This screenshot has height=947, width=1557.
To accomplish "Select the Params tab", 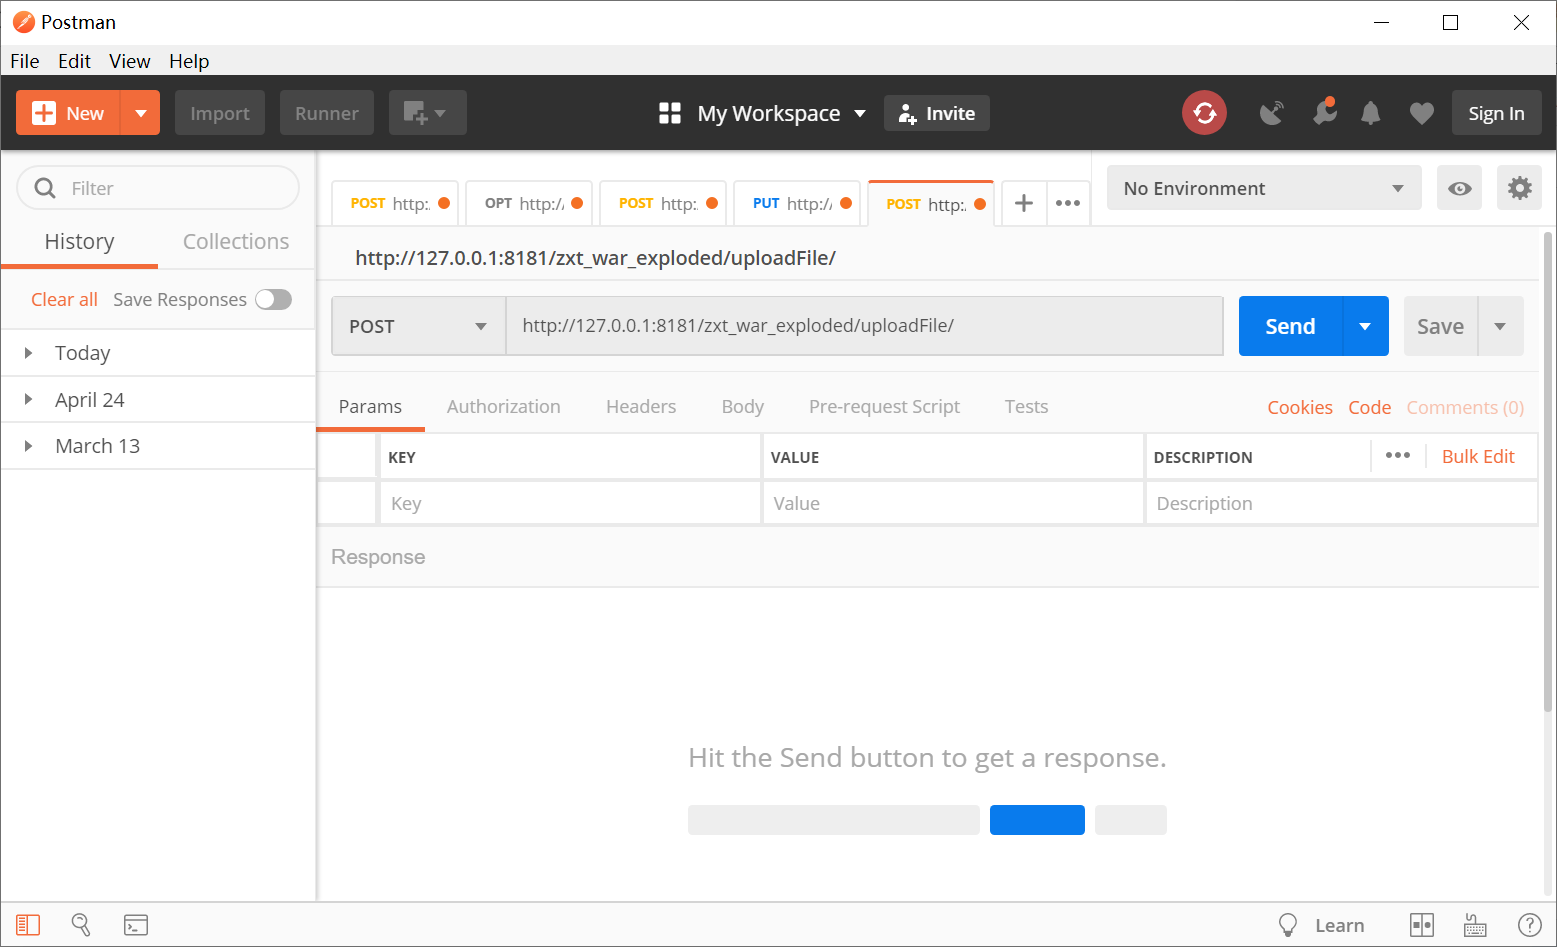I will pyautogui.click(x=370, y=406).
